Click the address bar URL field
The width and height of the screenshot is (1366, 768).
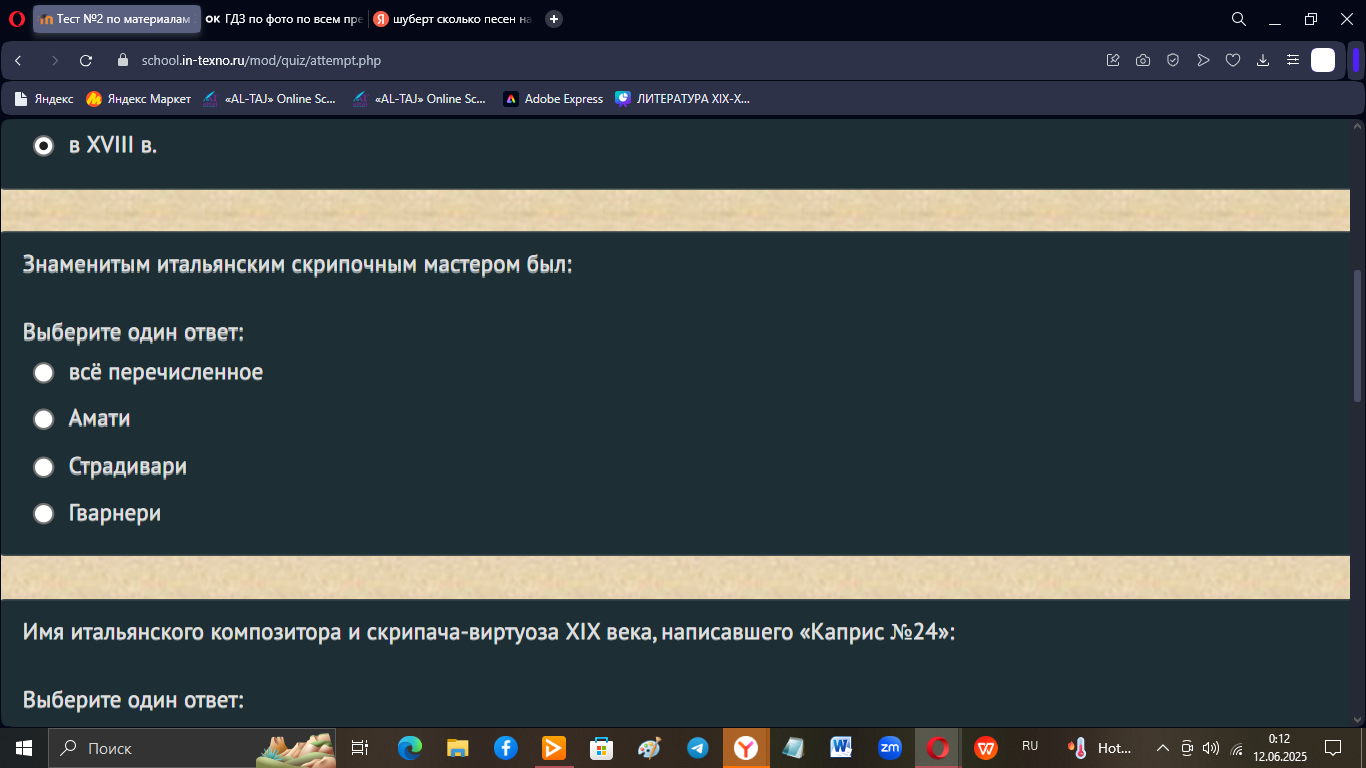pyautogui.click(x=600, y=61)
